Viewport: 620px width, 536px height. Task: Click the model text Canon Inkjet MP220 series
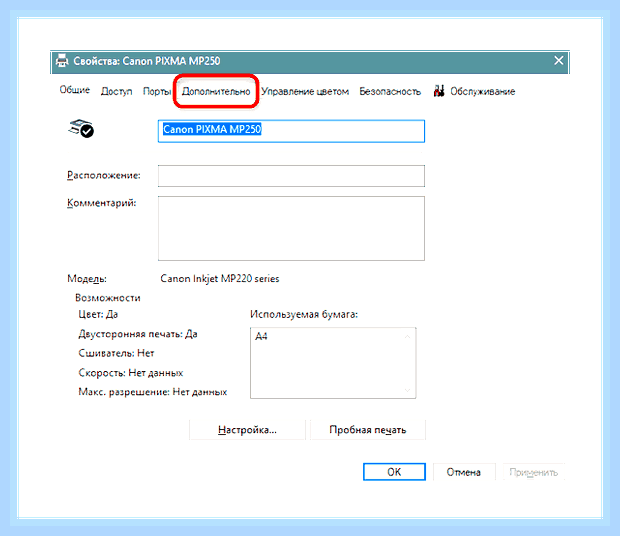pos(220,279)
